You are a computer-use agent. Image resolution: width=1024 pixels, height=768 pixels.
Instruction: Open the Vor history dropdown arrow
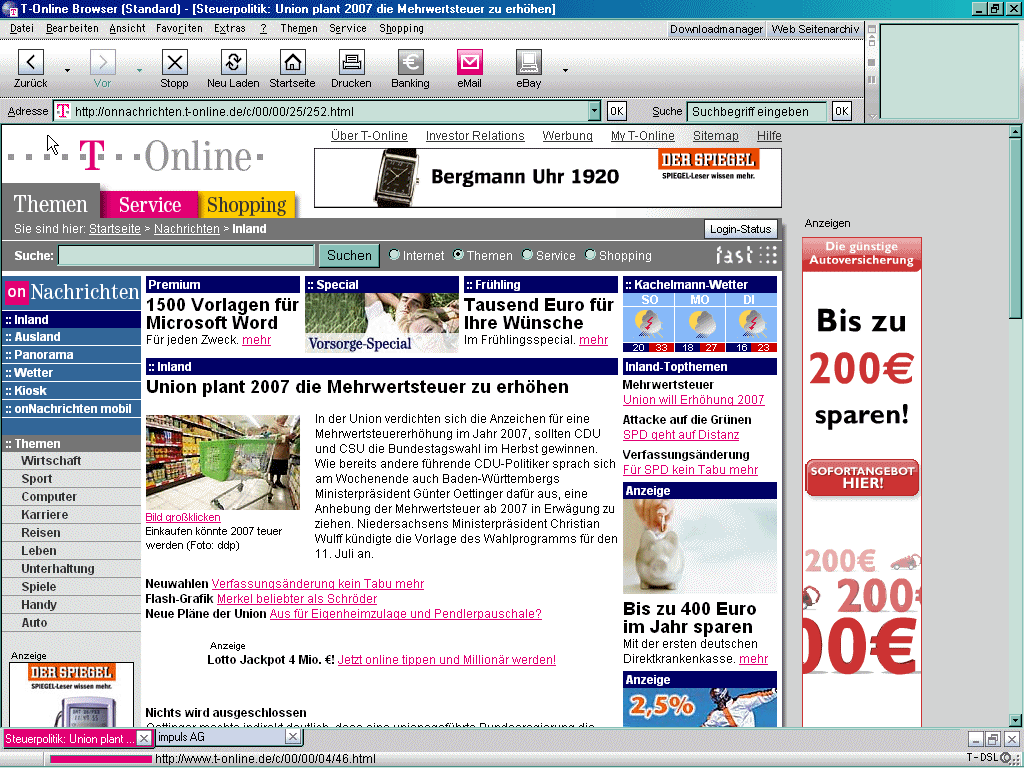point(139,70)
